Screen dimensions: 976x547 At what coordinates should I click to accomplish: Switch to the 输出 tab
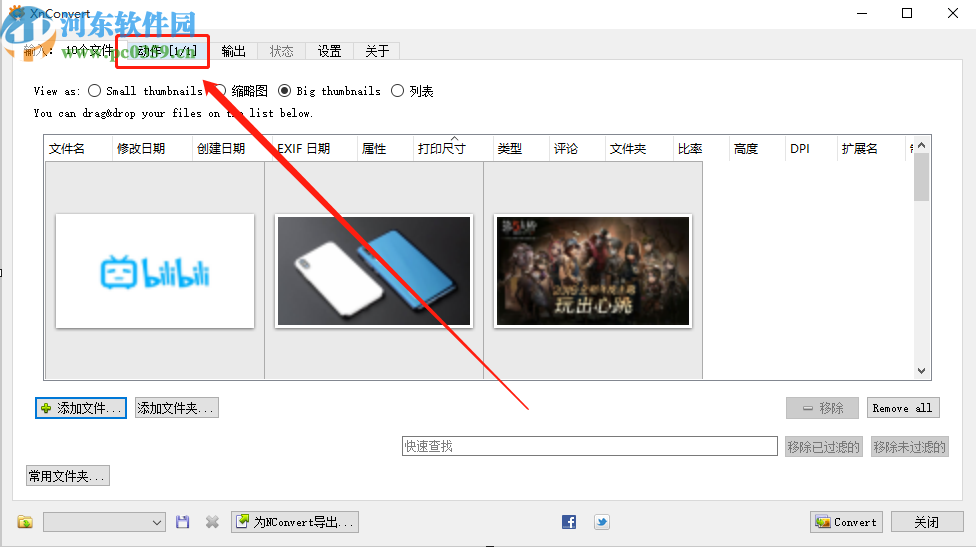tap(233, 51)
